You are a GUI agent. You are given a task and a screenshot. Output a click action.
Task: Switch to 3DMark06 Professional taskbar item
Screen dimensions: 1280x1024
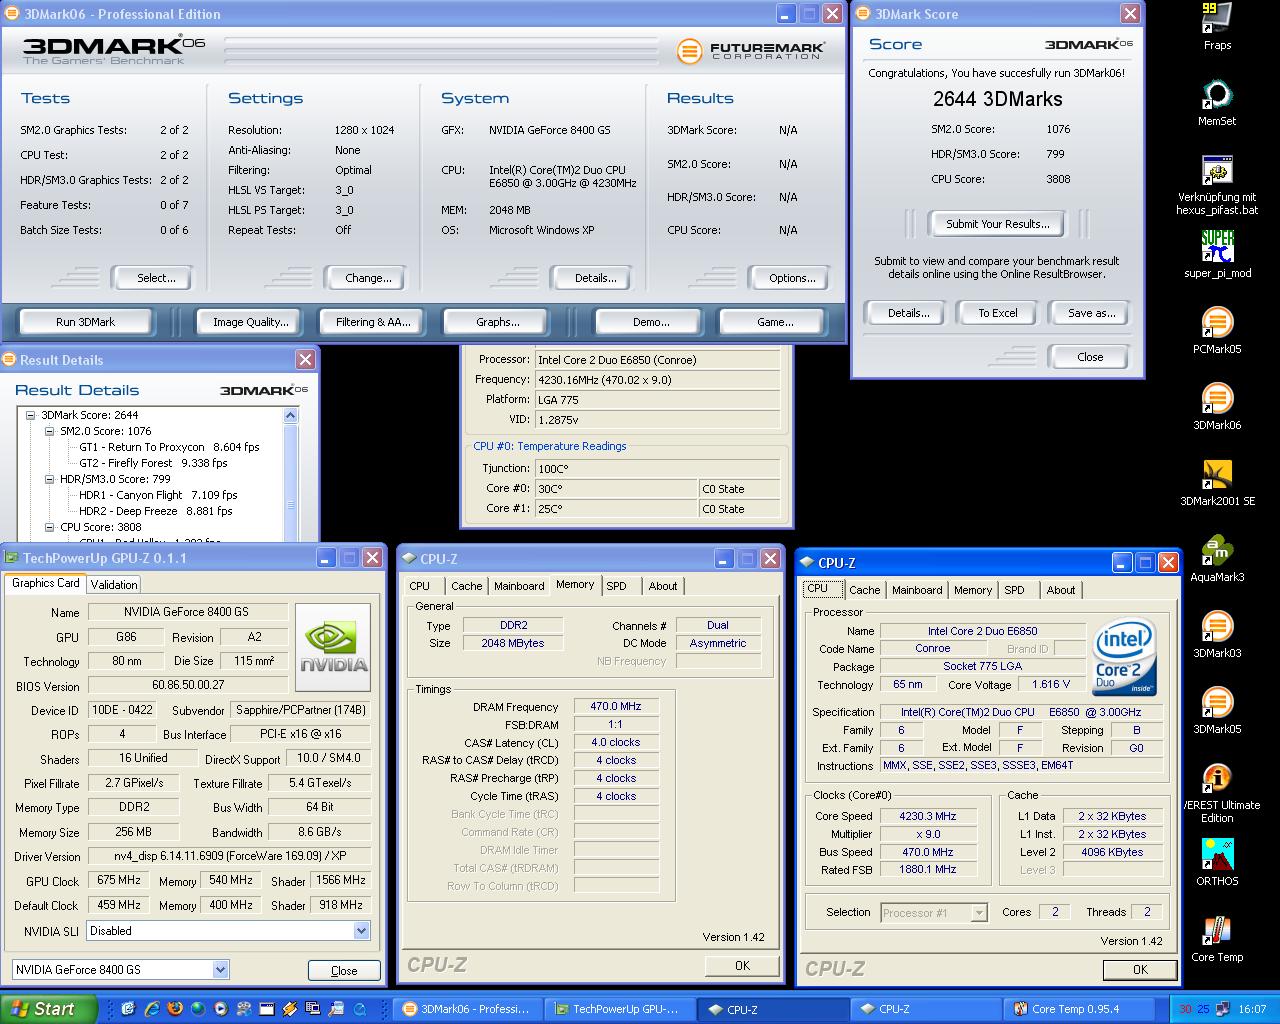click(470, 1009)
